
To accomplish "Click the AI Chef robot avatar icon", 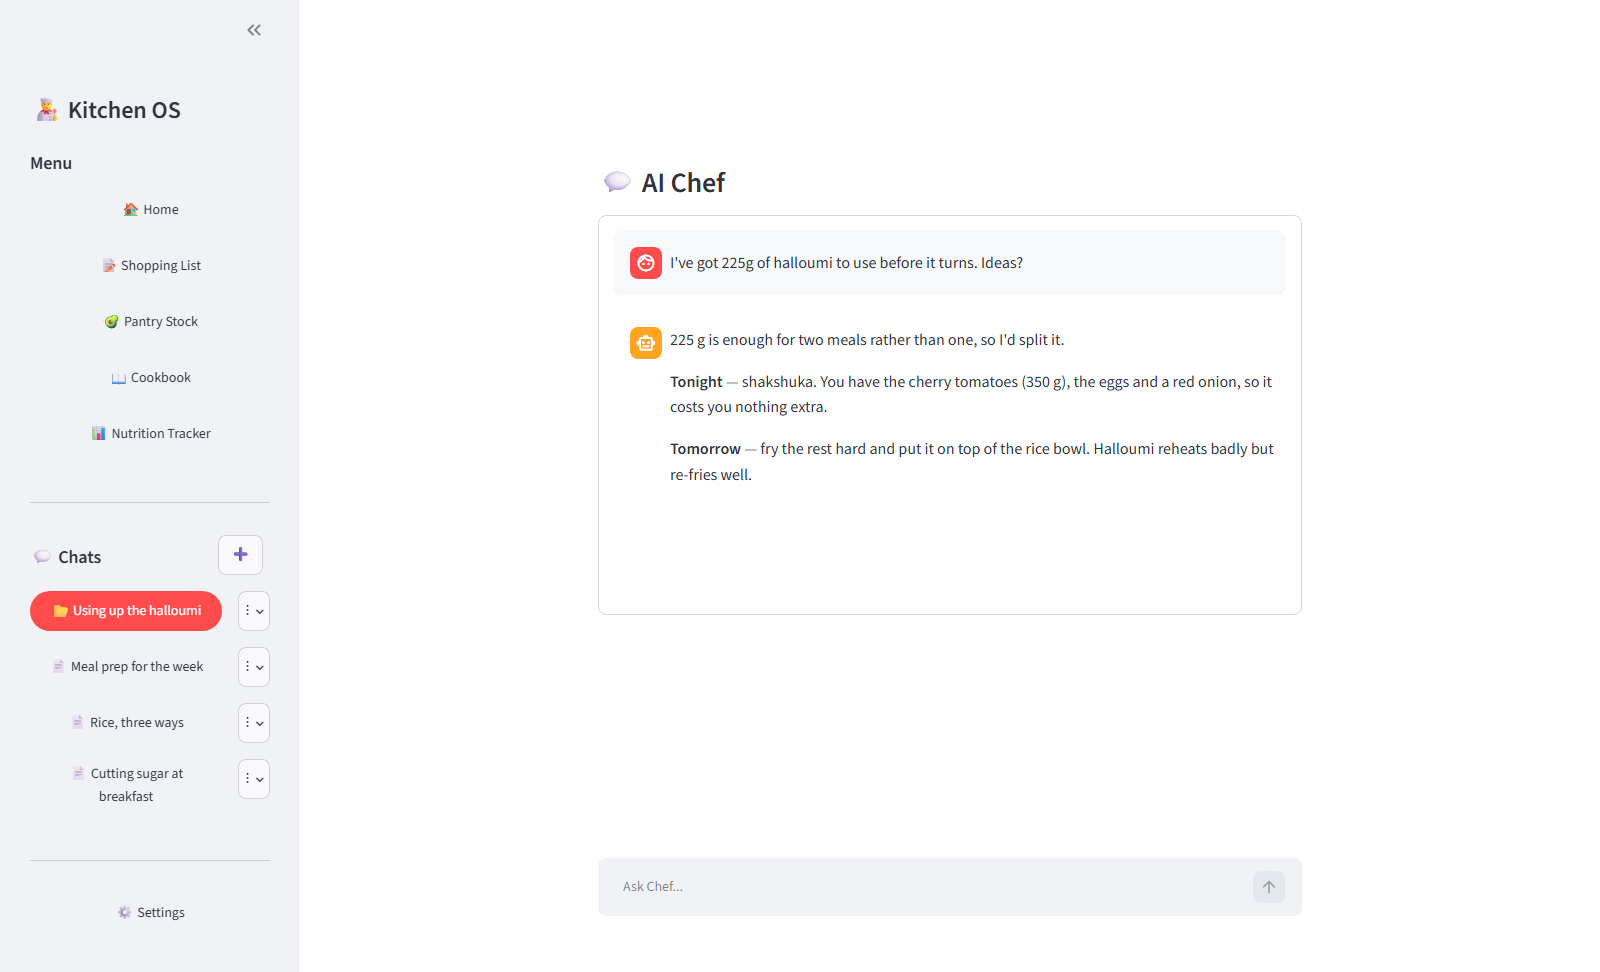I will point(646,343).
